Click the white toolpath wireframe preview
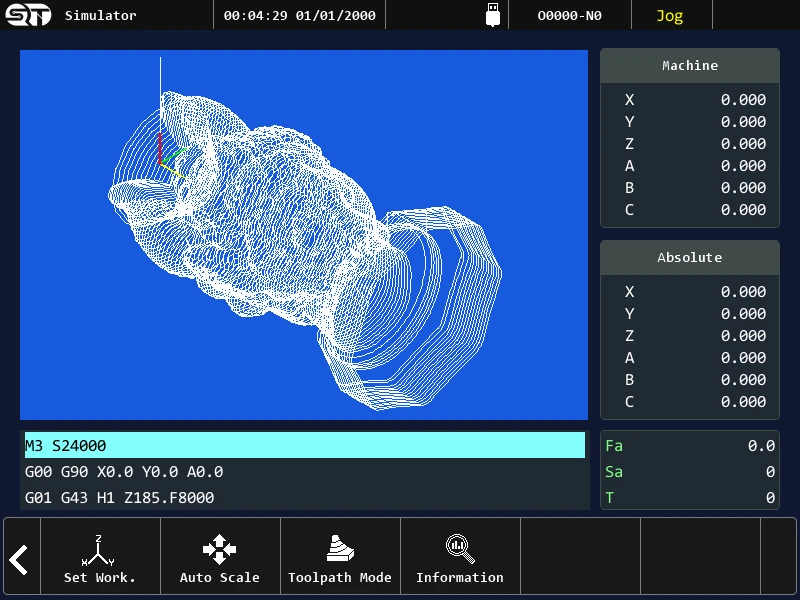 pos(305,251)
